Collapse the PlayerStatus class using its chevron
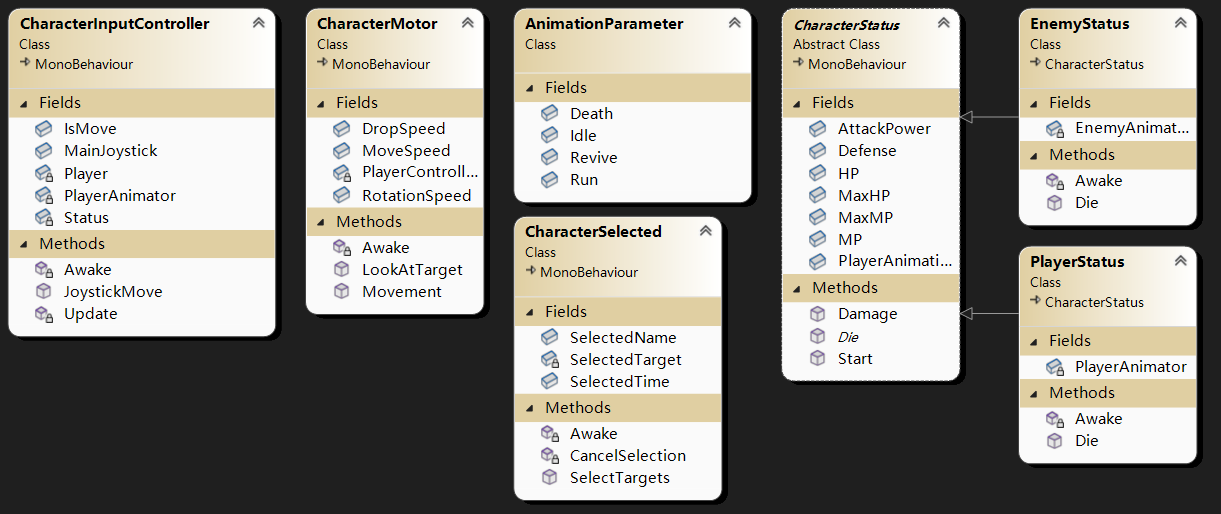 pos(1180,261)
